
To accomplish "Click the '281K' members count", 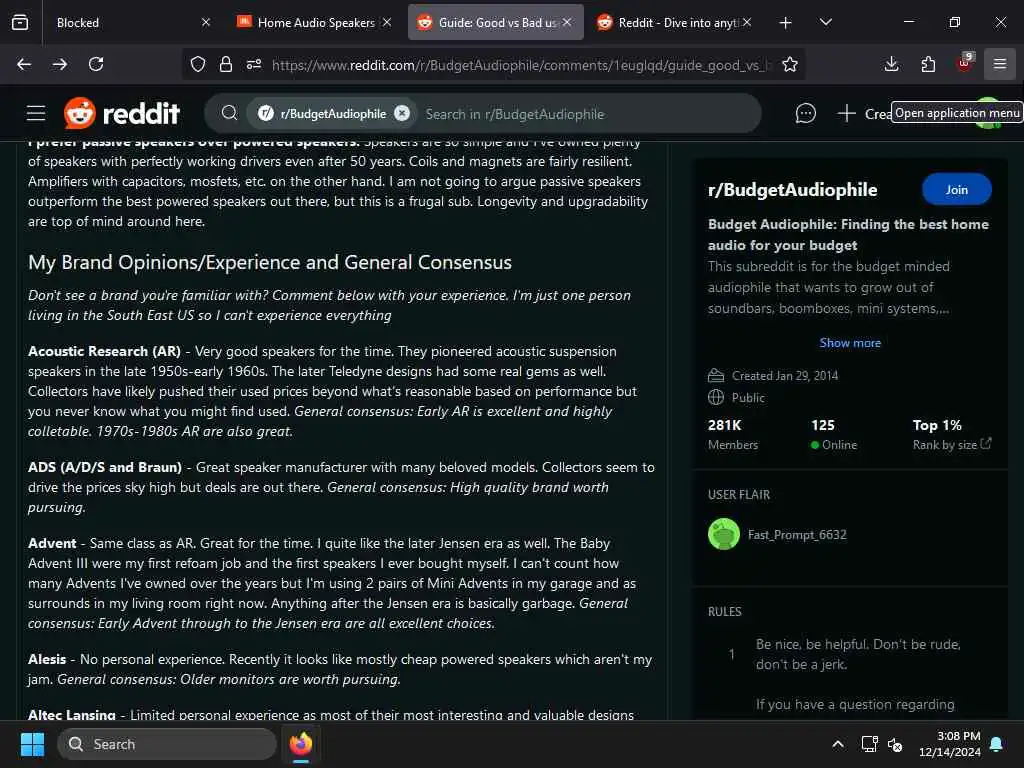I will (x=724, y=425).
